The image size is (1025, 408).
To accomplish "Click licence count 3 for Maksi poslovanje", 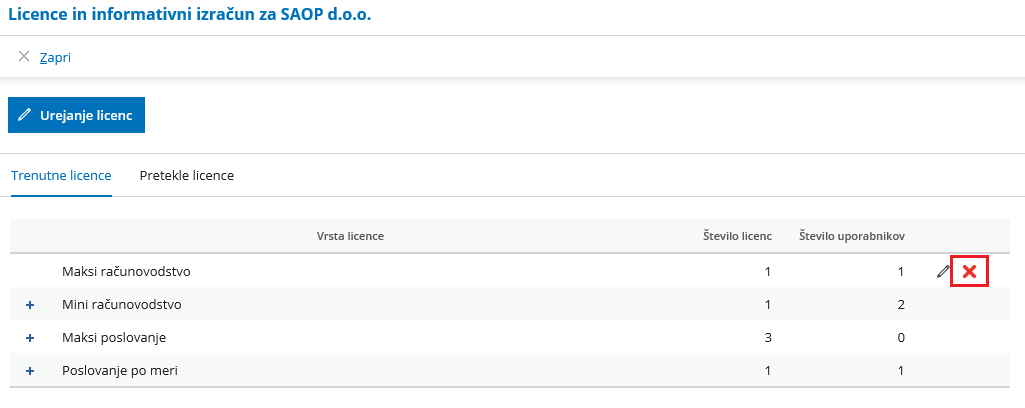I will tap(768, 338).
